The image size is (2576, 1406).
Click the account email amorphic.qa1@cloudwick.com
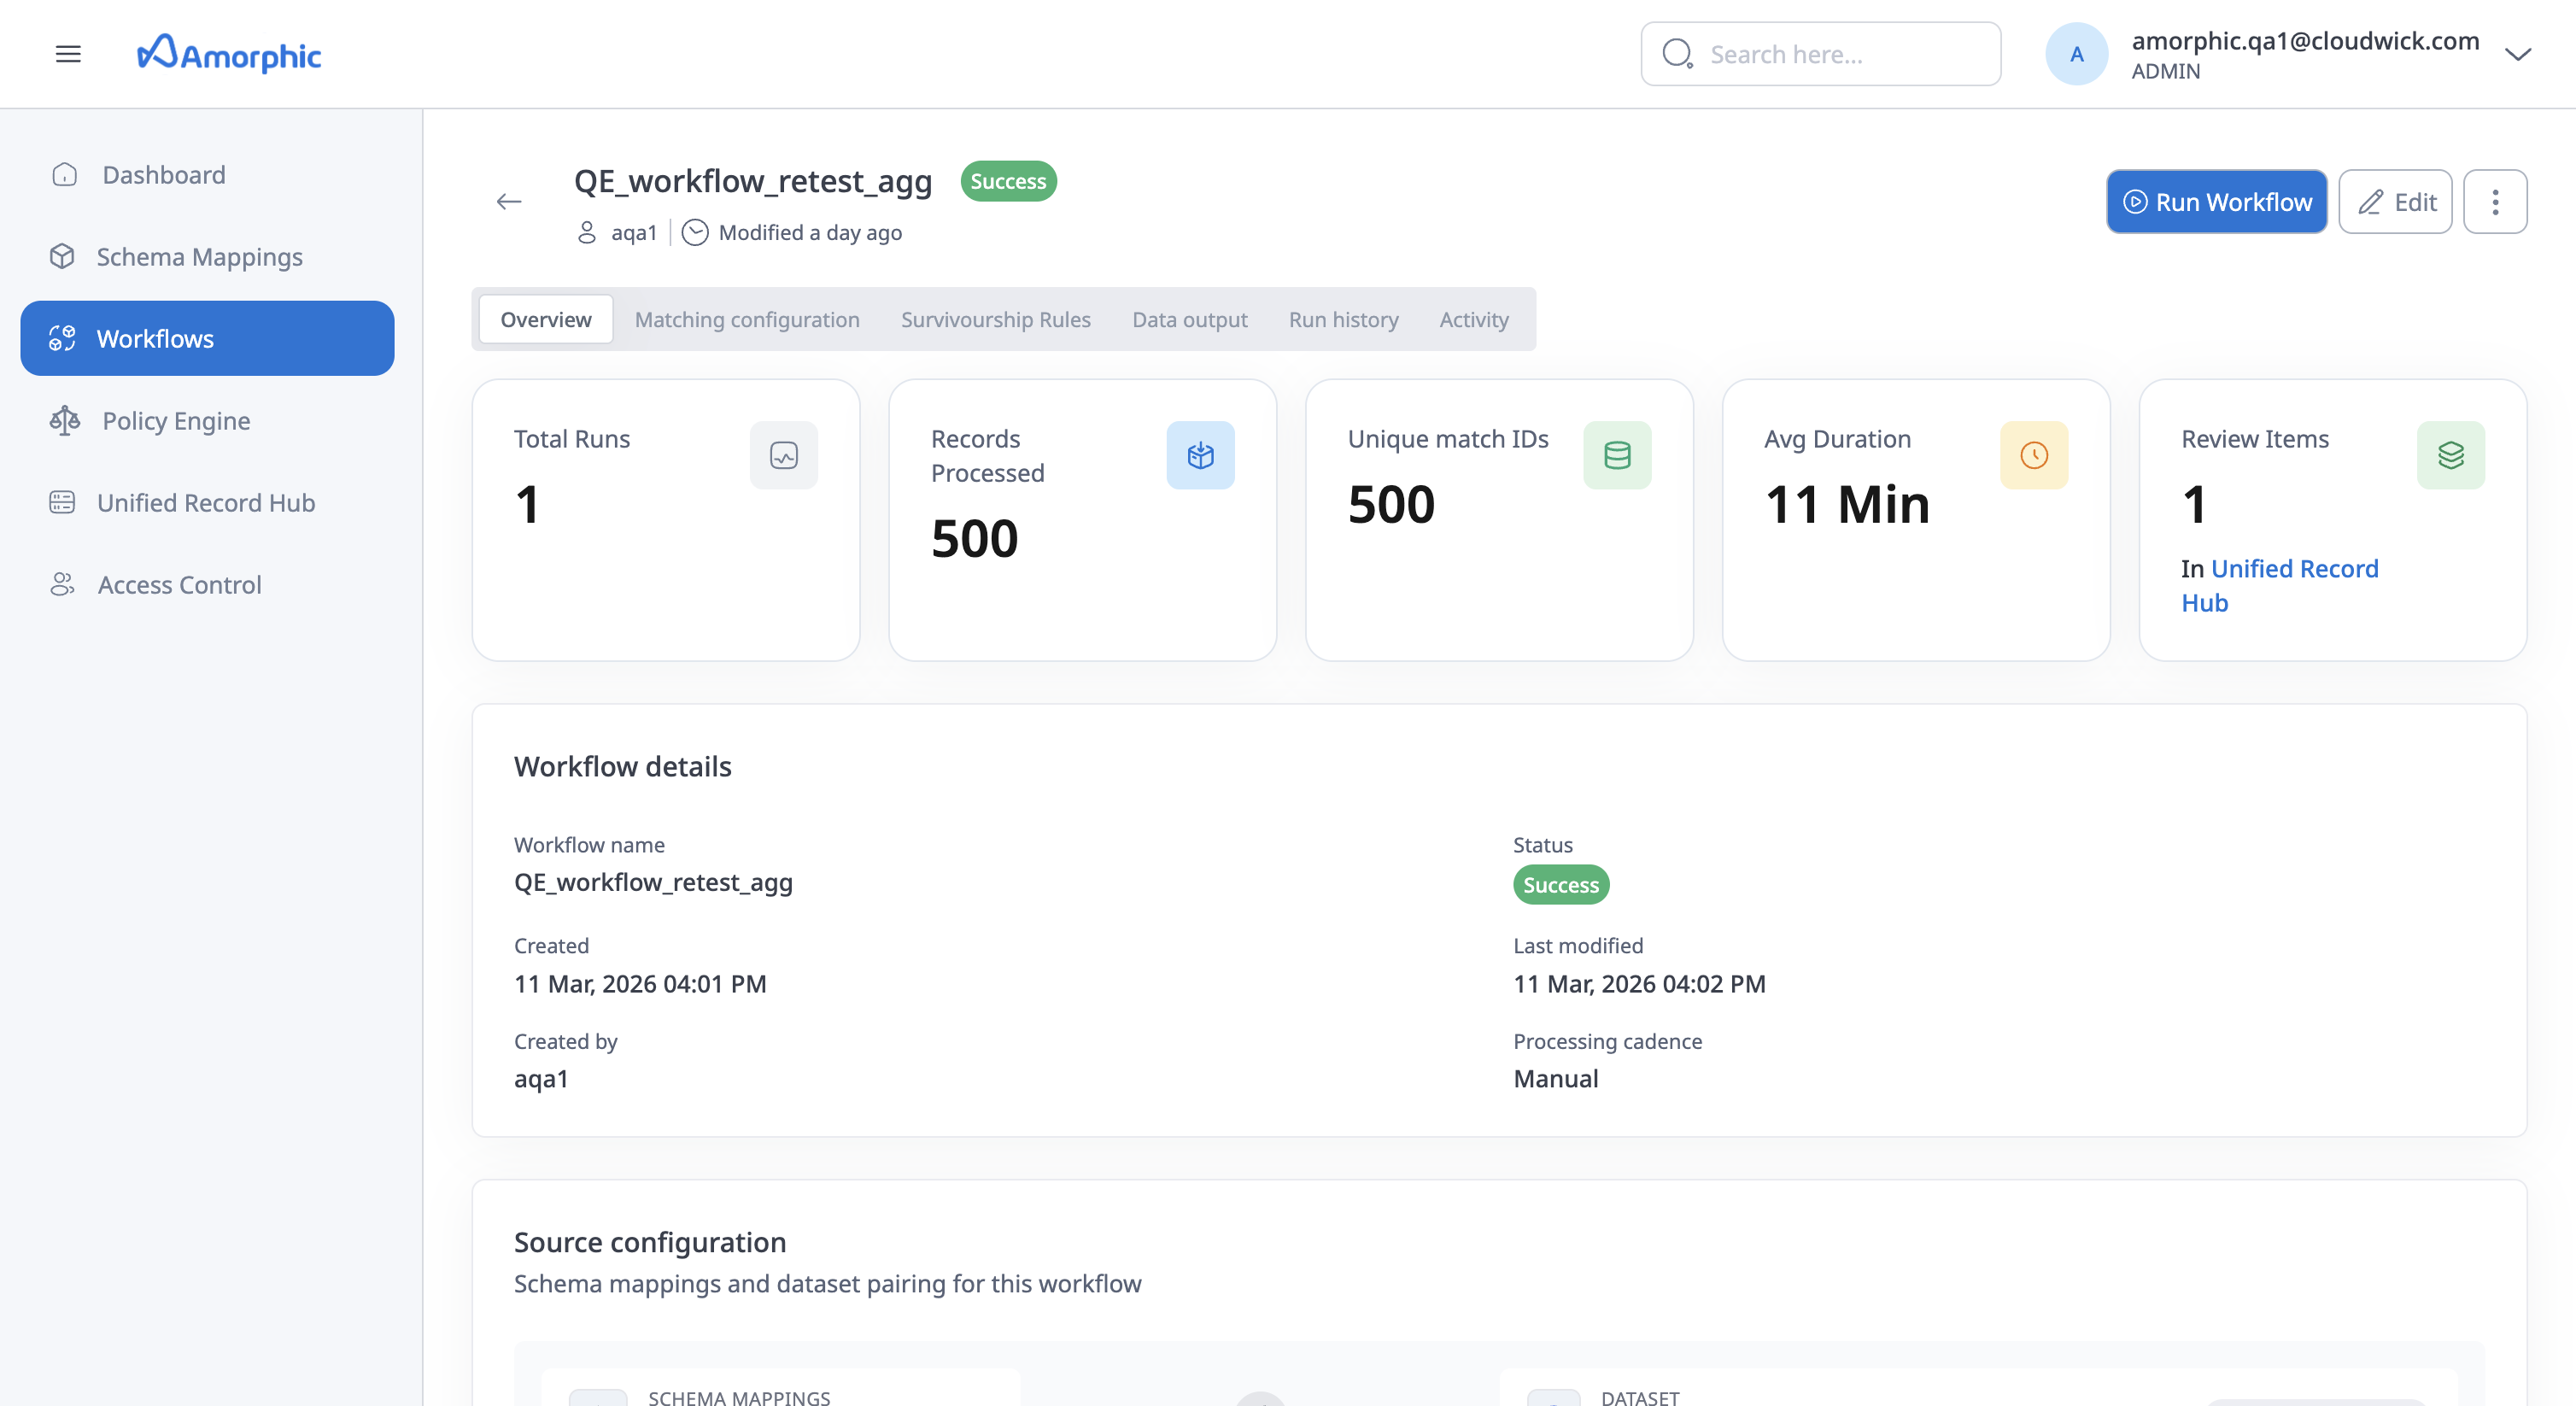point(2305,41)
